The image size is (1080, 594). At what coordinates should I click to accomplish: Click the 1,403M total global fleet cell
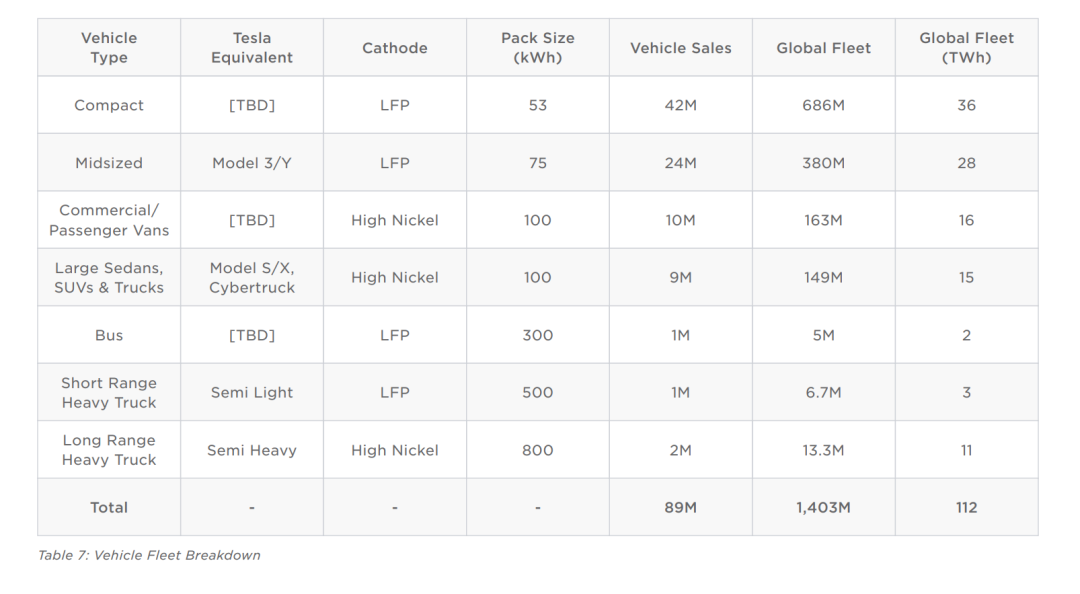coord(823,508)
